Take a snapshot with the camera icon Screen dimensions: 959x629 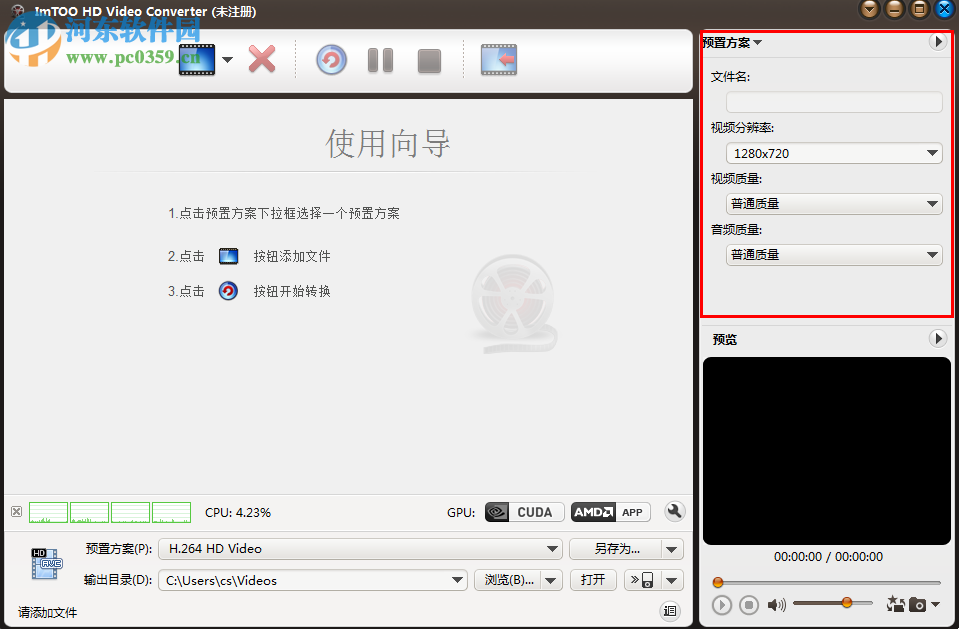click(917, 604)
